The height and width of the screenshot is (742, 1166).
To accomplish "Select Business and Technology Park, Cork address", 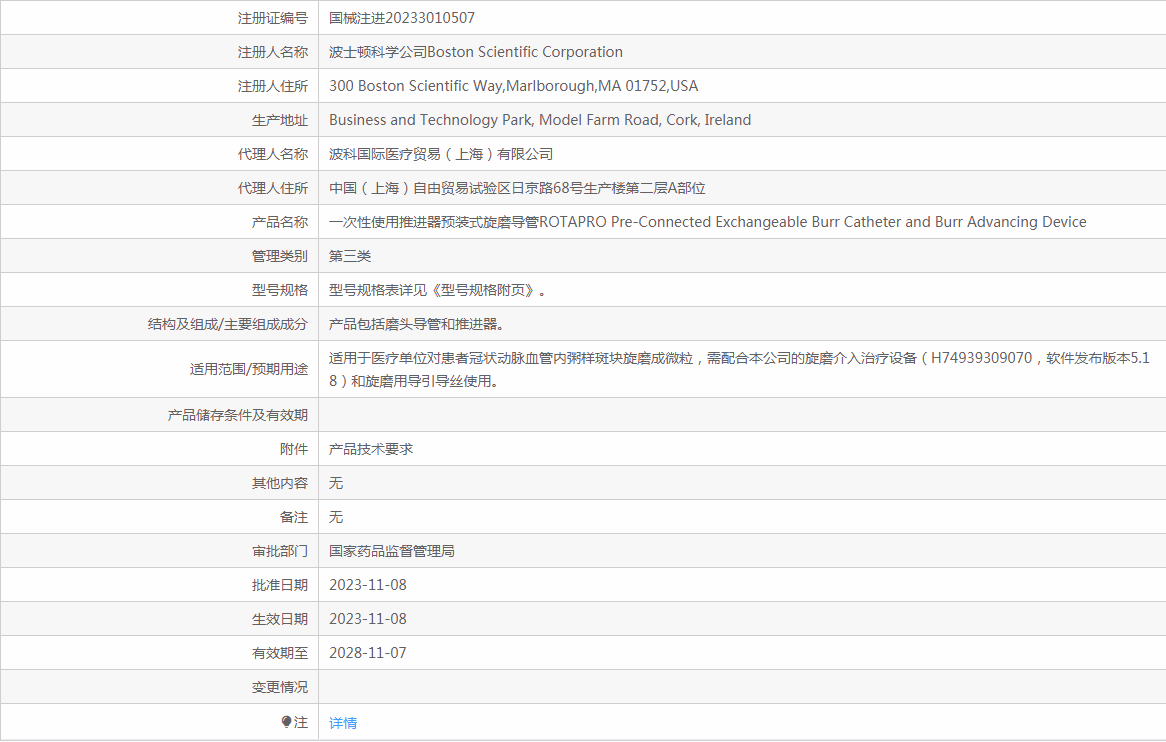I will 540,120.
